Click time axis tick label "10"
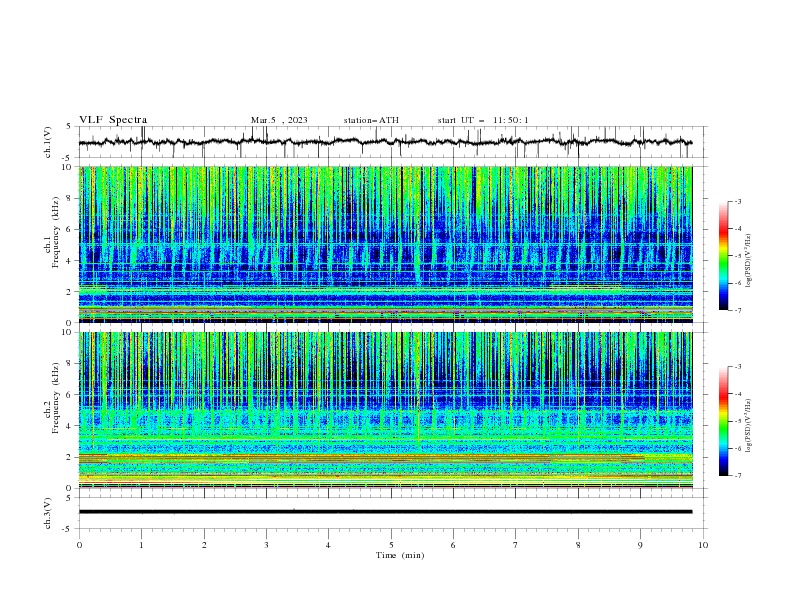This screenshot has height=612, width=792. point(703,545)
